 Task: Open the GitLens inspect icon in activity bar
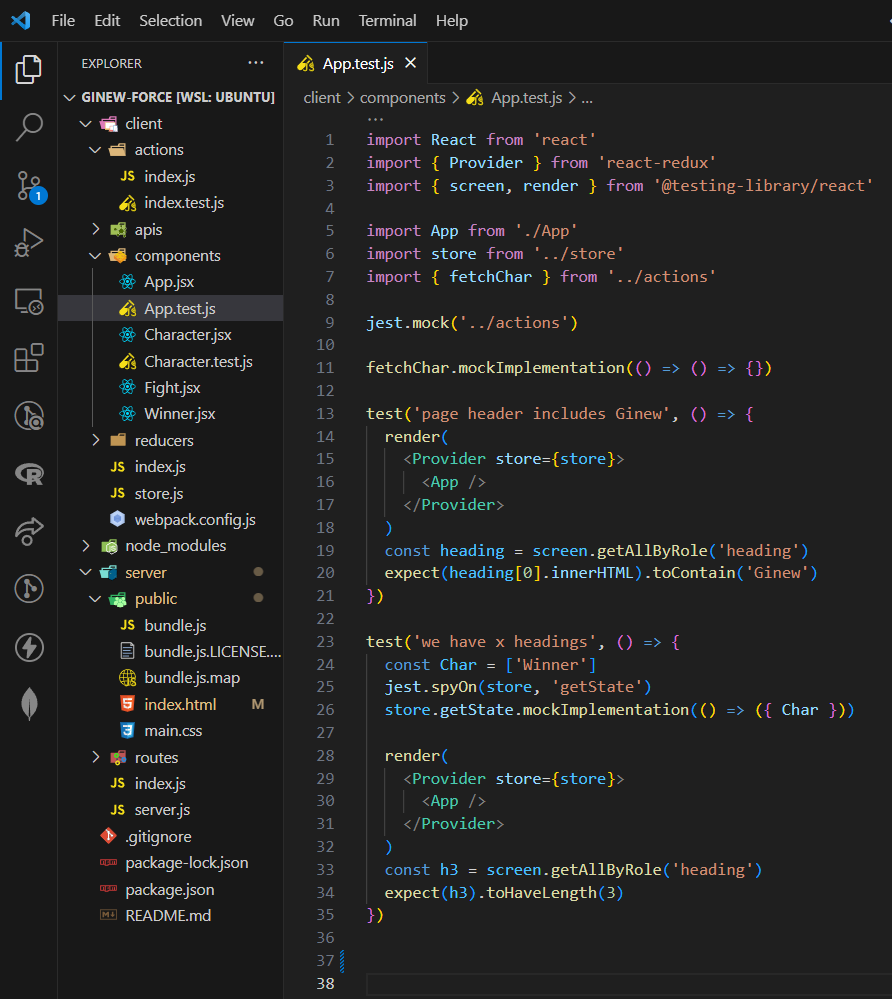click(29, 416)
